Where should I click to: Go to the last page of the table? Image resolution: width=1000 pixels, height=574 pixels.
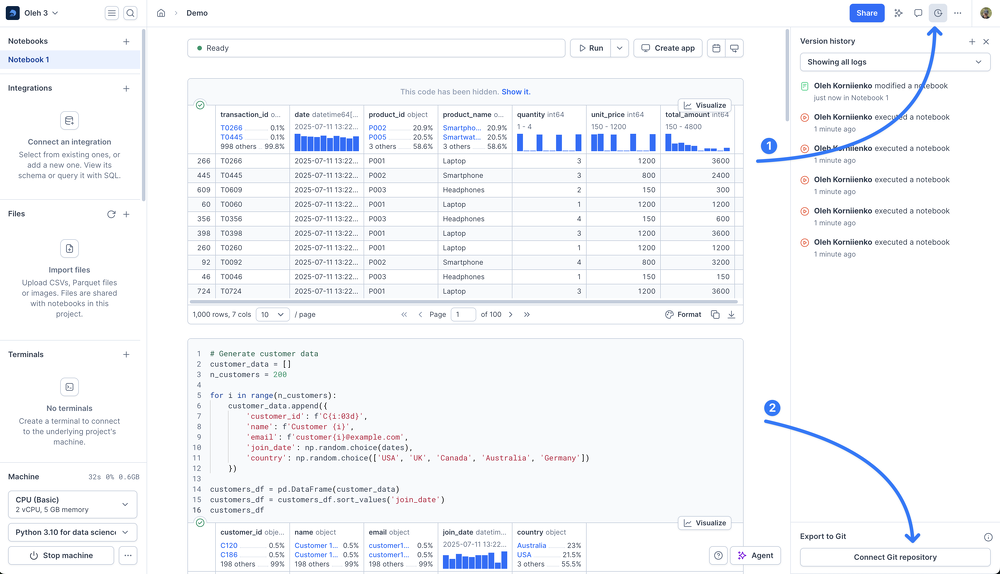click(x=527, y=314)
